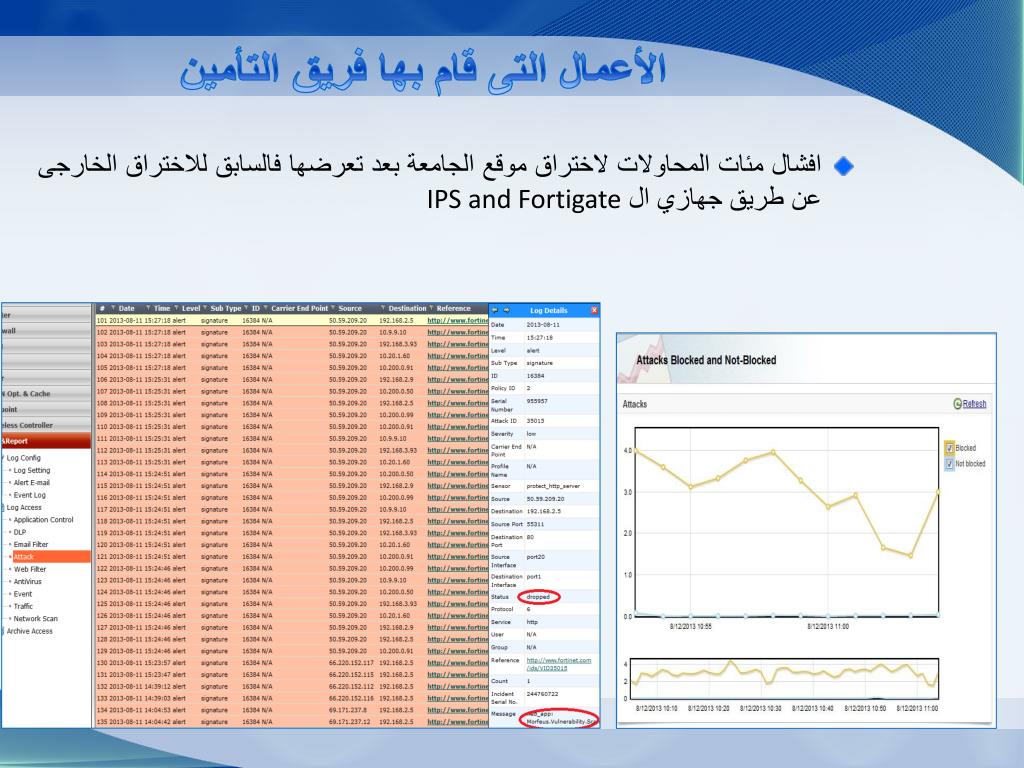1024x768 pixels.
Task: Open the filter icon on Sub Type column
Action: point(205,308)
